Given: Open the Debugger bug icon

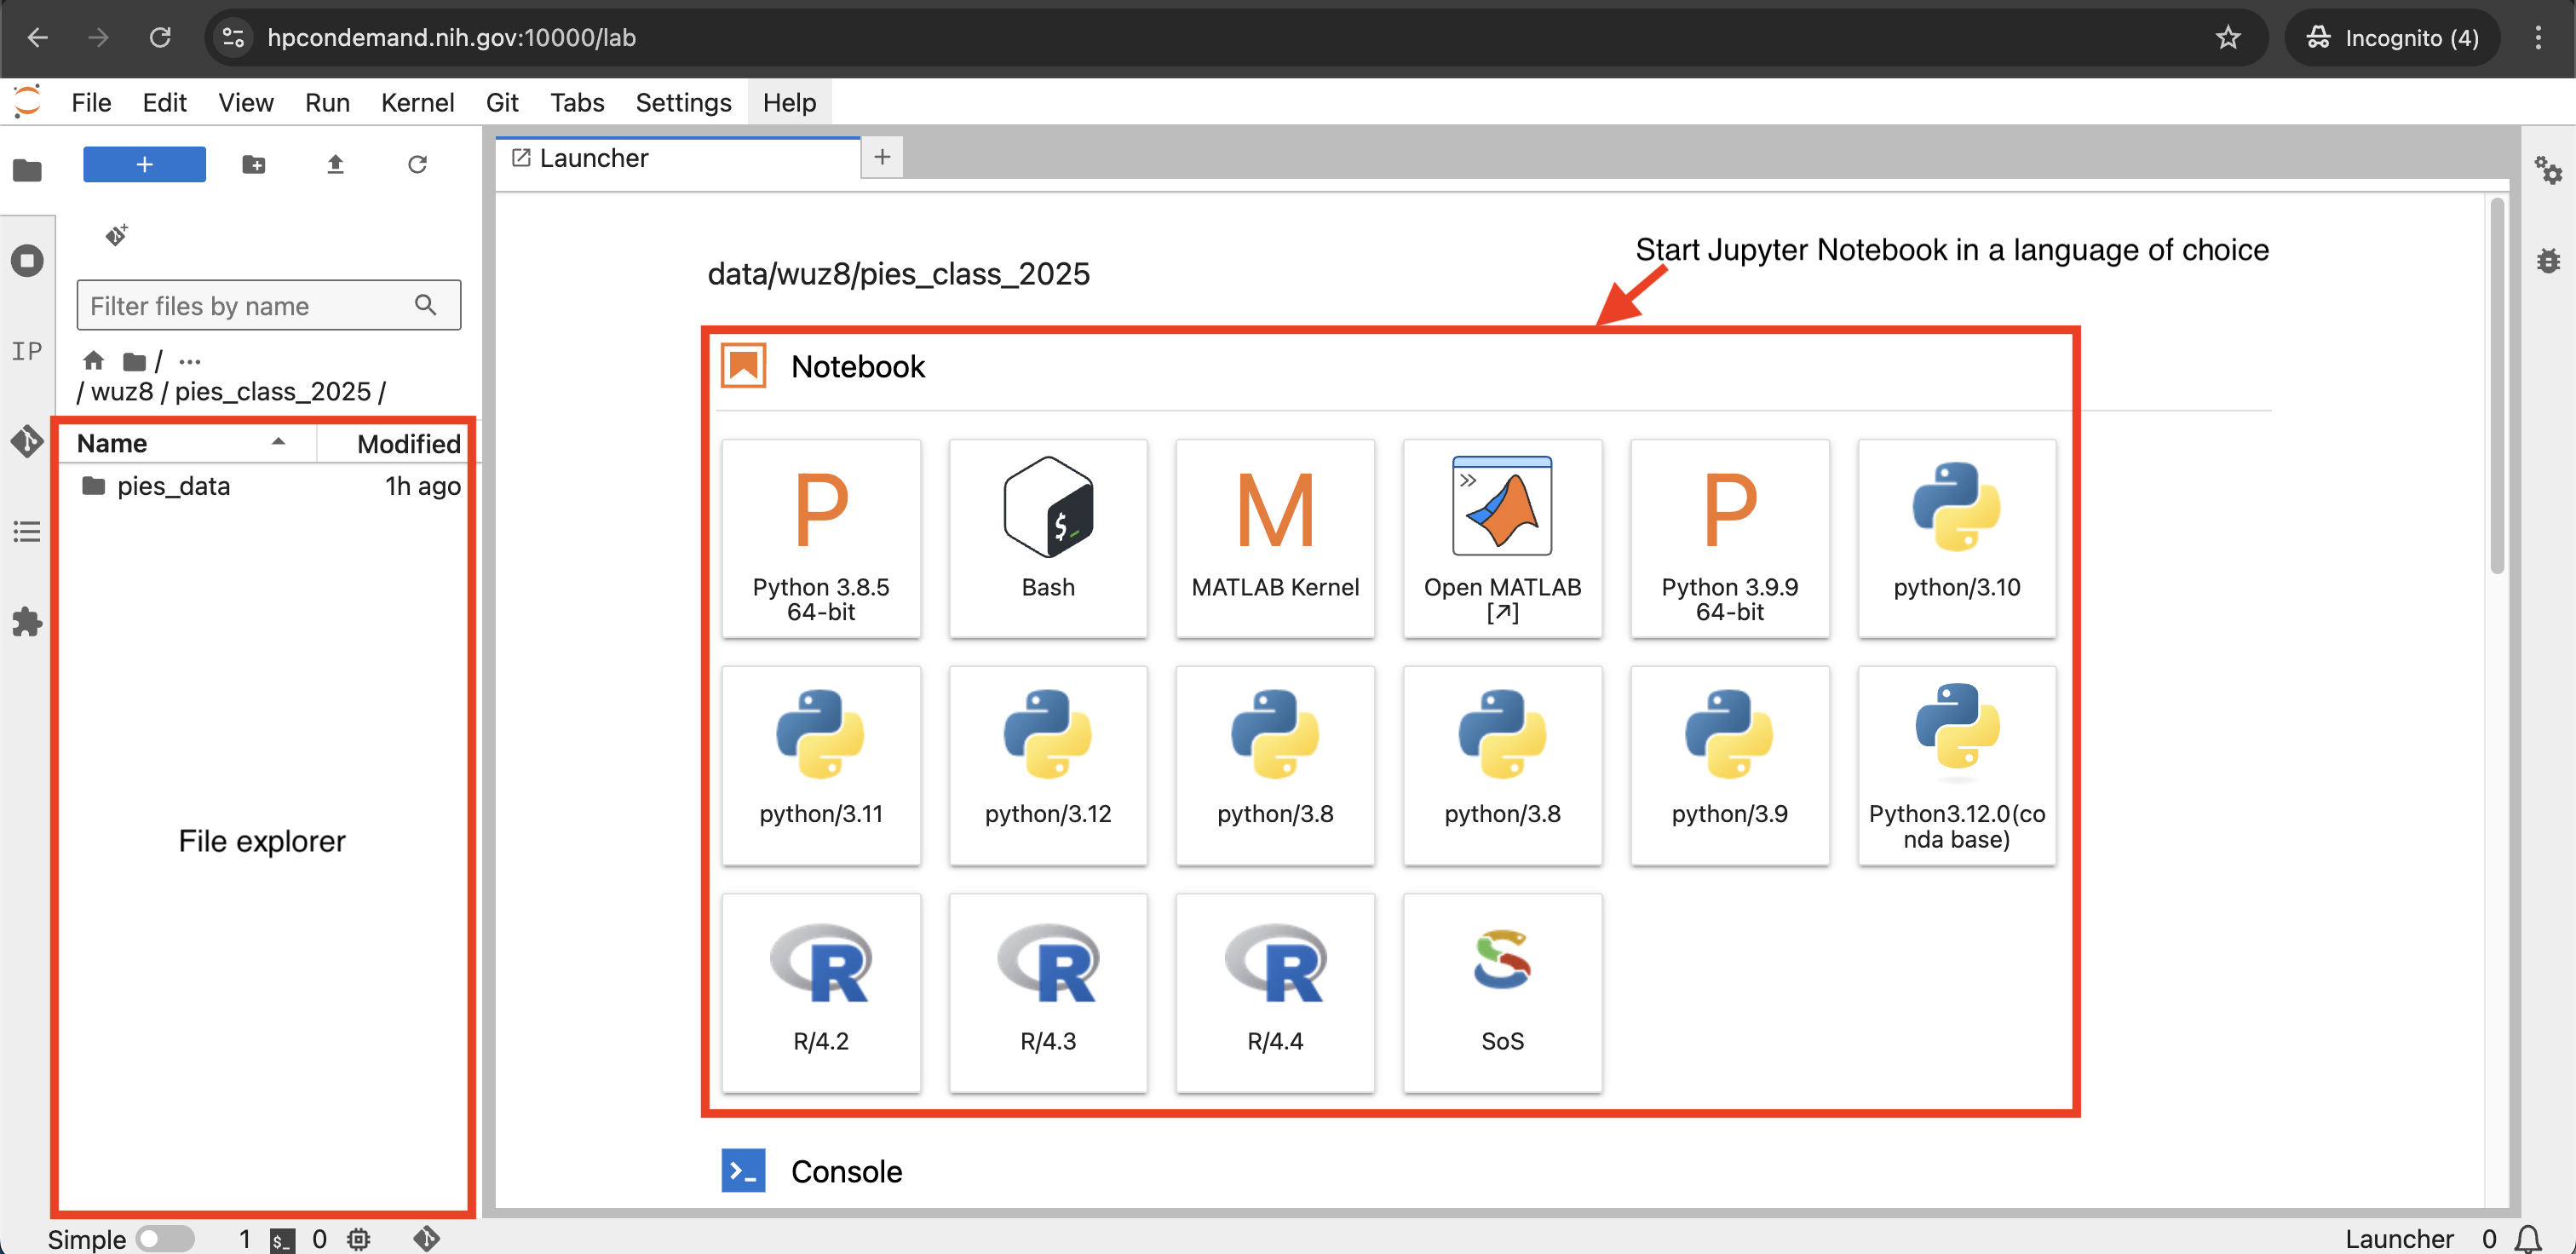Looking at the screenshot, I should pos(2547,261).
